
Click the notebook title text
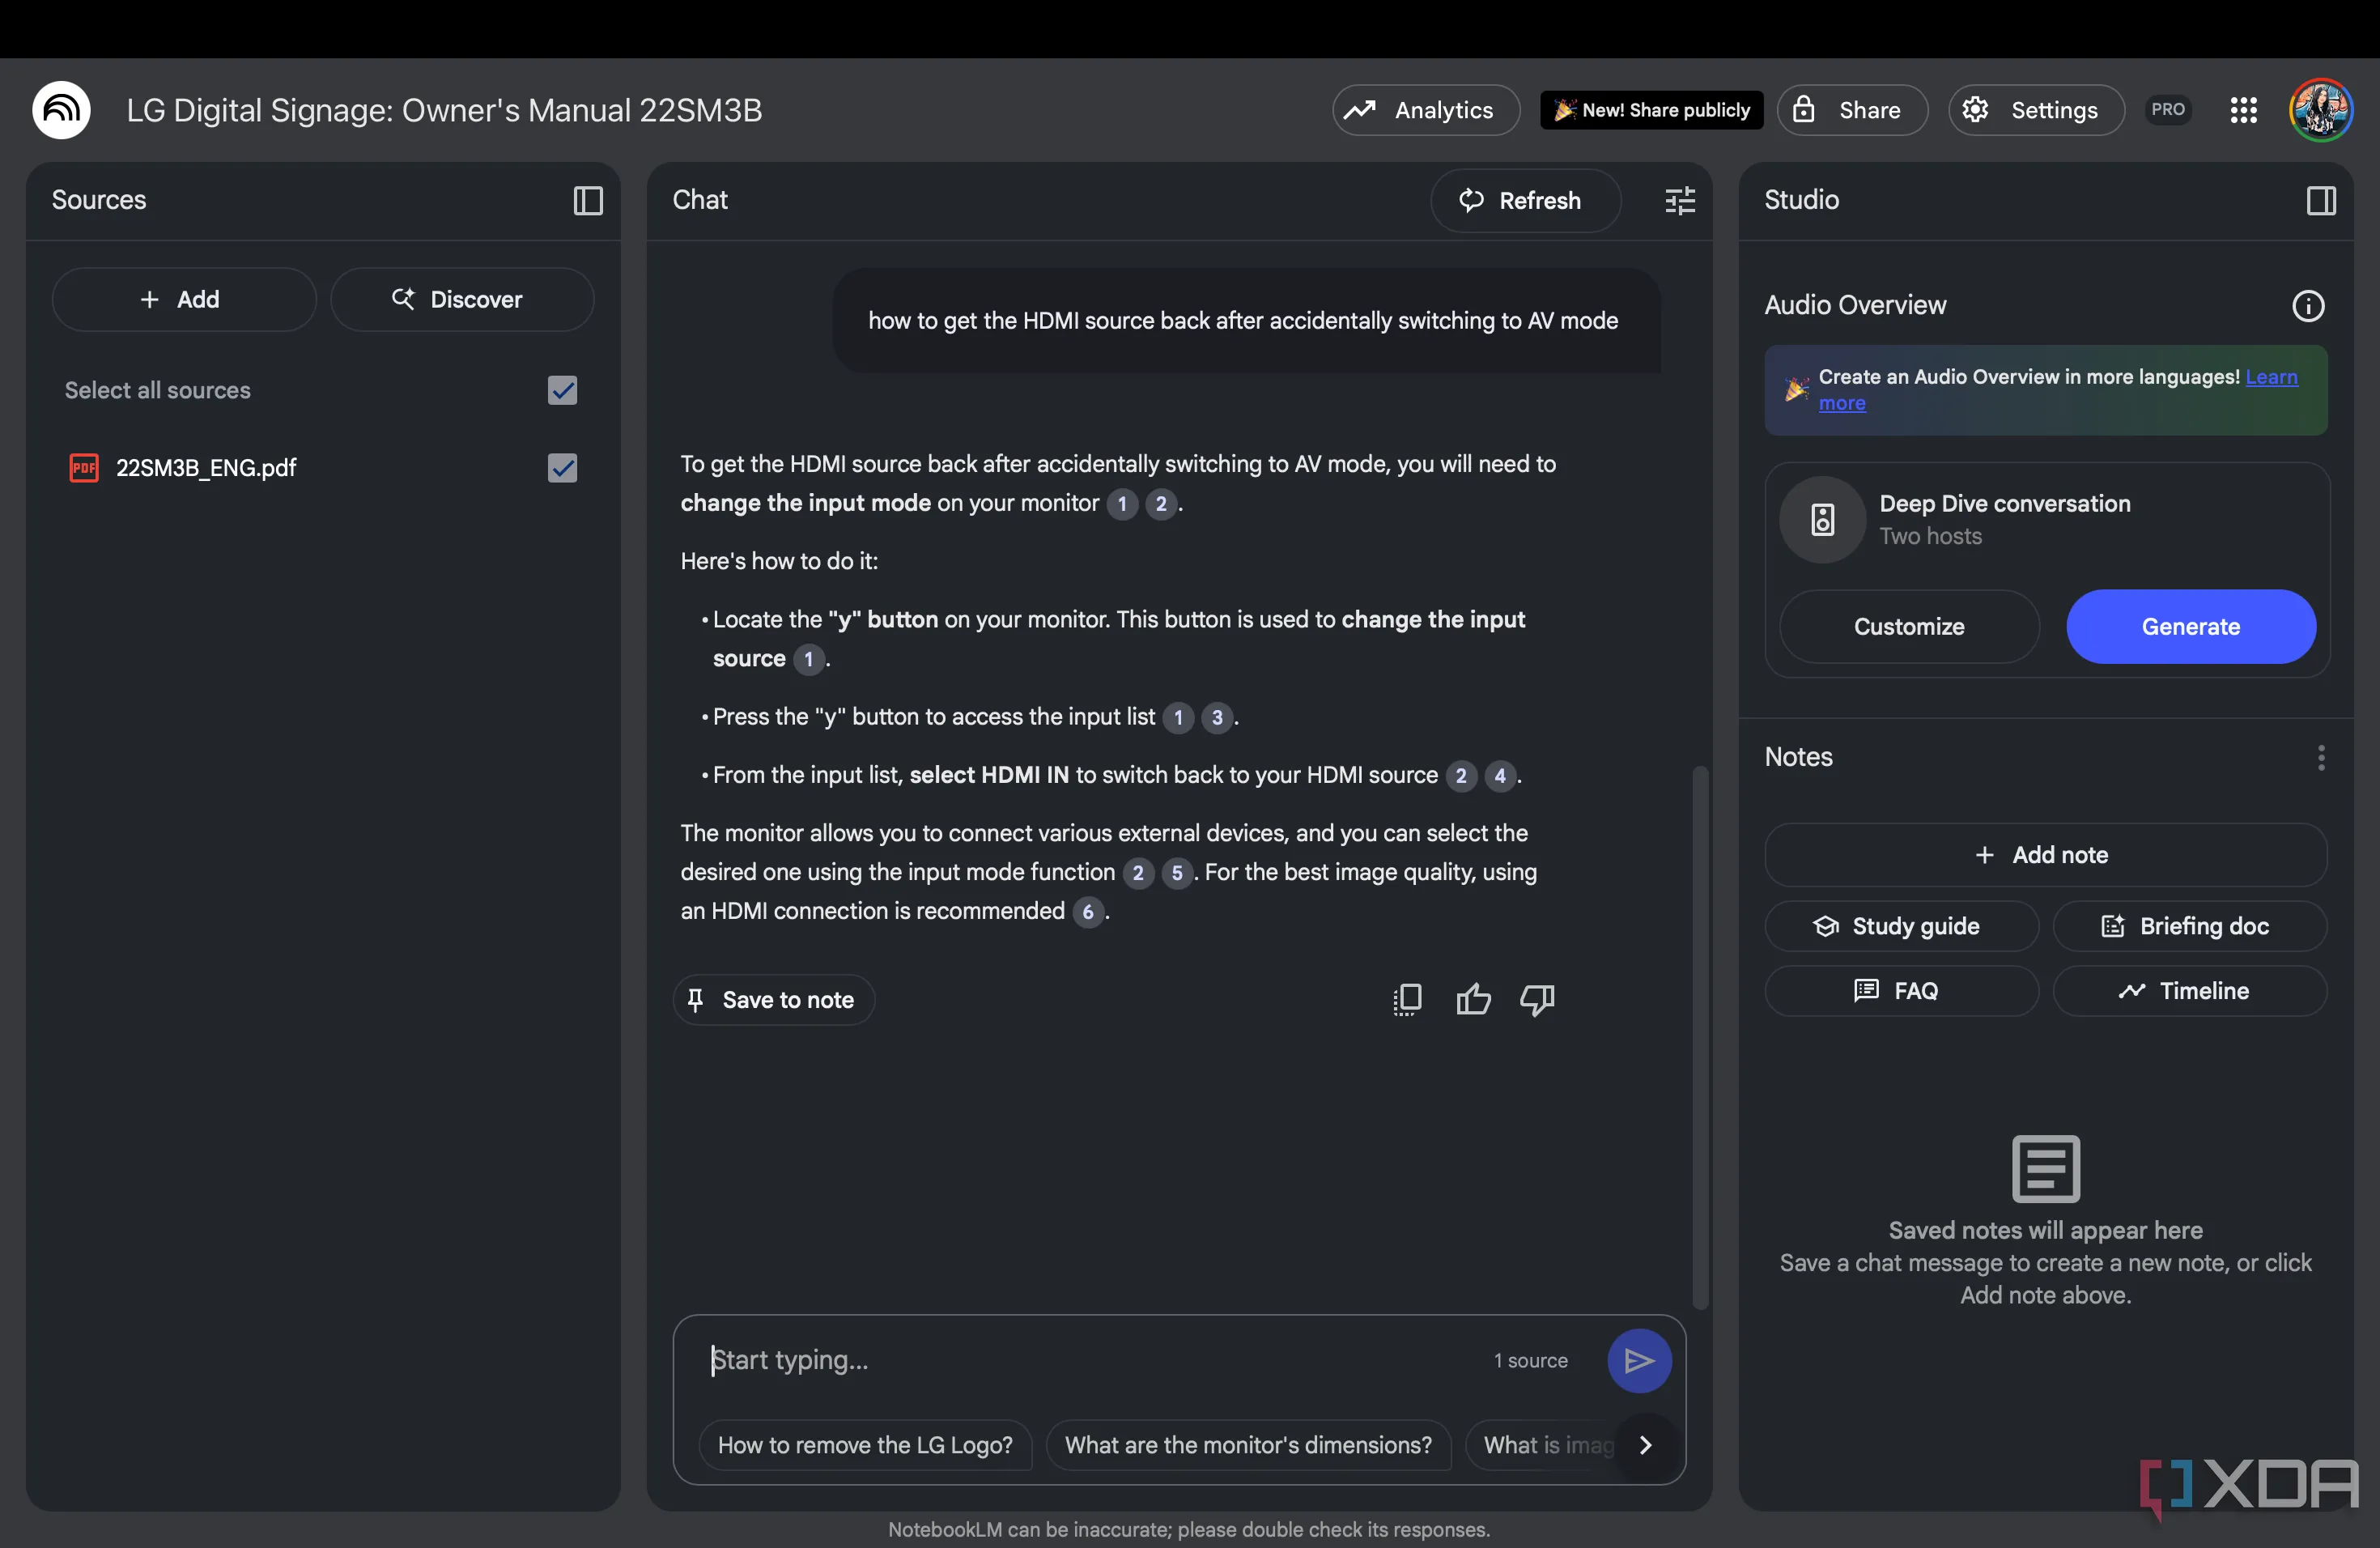(x=444, y=110)
